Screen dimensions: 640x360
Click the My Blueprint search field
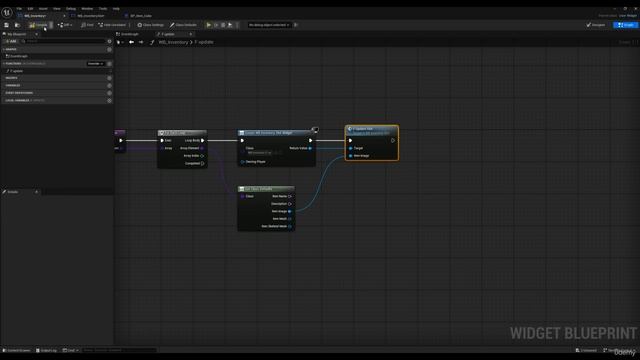pos(64,41)
